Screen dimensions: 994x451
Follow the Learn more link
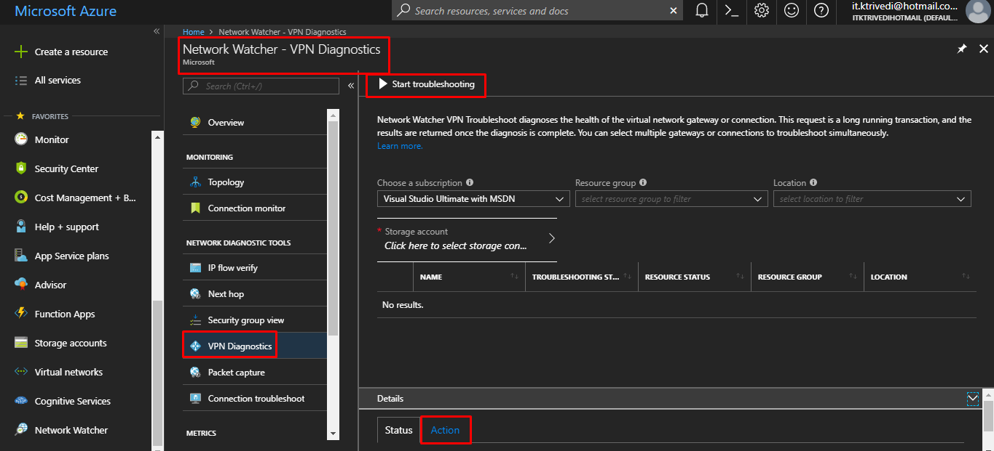(x=400, y=146)
